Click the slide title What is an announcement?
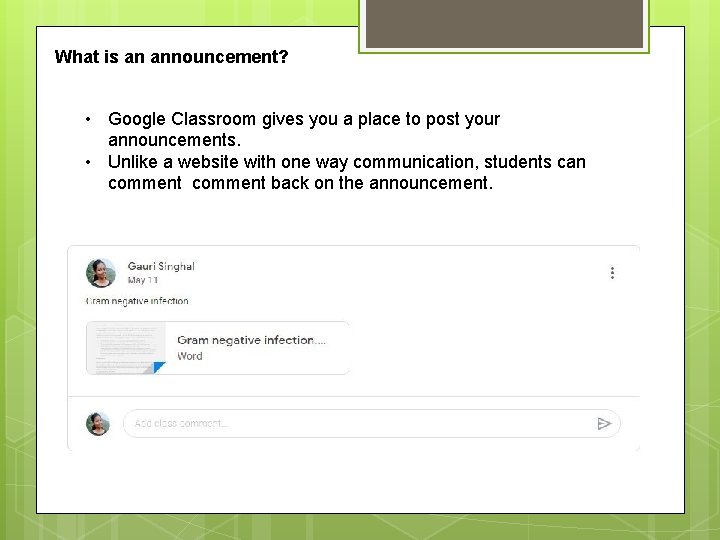The width and height of the screenshot is (720, 540). (x=171, y=57)
